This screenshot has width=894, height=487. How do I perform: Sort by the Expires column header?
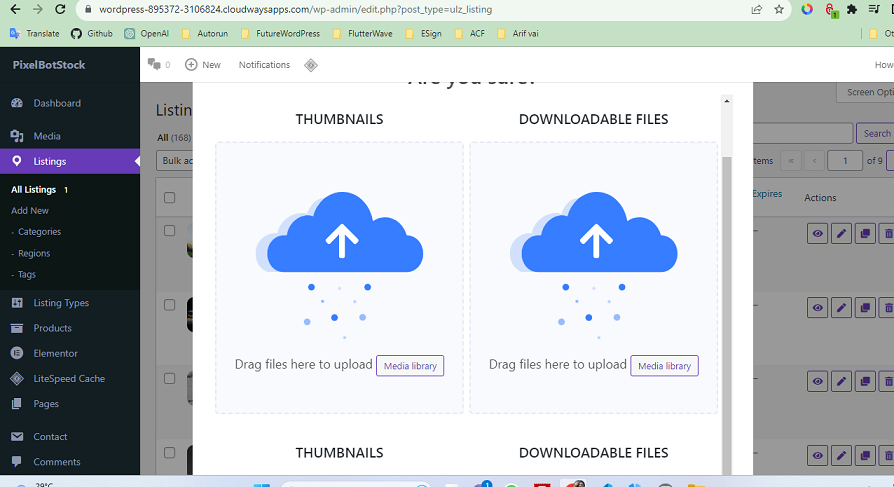[x=767, y=194]
